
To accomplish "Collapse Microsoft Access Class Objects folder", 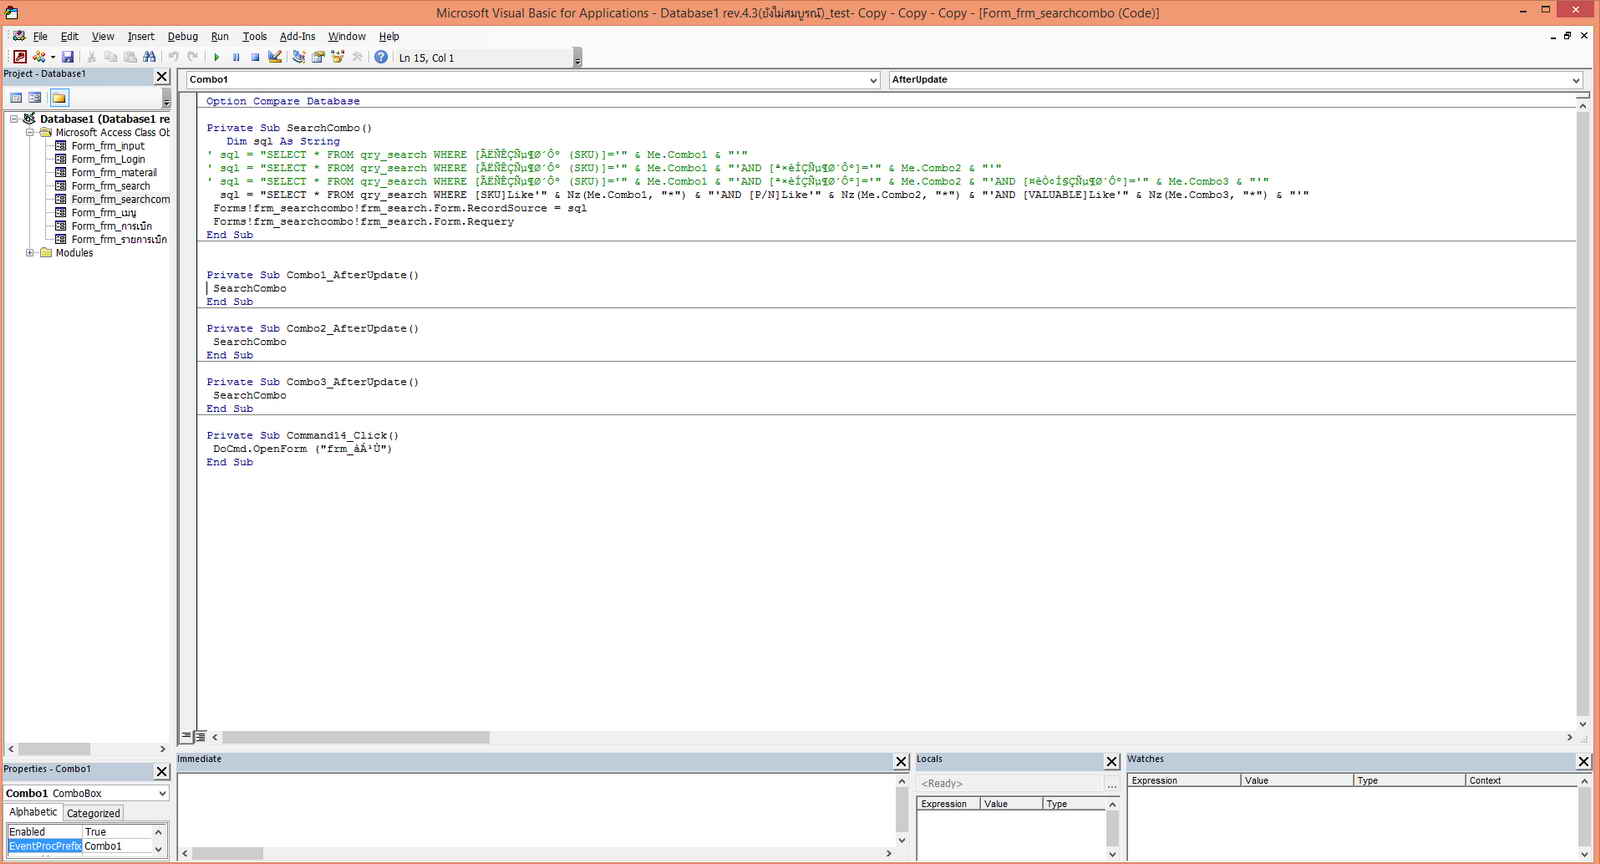I will pyautogui.click(x=30, y=132).
